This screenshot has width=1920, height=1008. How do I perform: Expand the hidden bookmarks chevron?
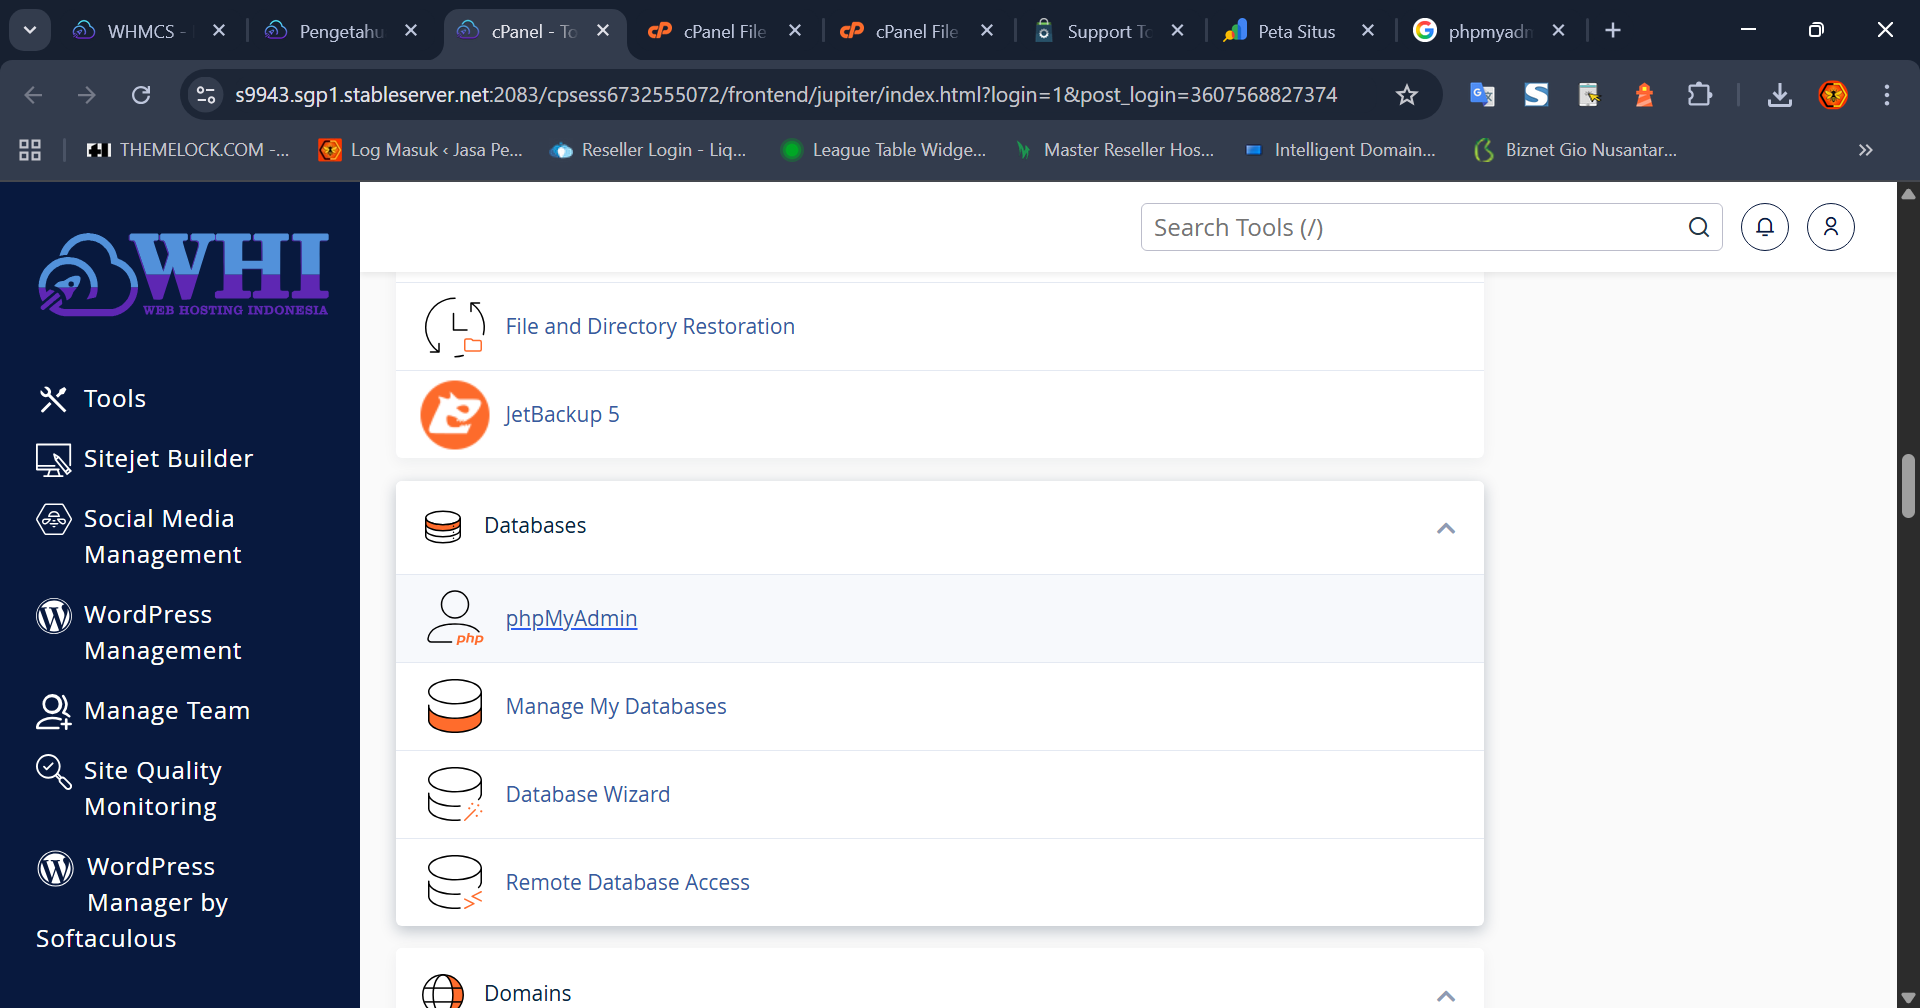(x=1864, y=150)
